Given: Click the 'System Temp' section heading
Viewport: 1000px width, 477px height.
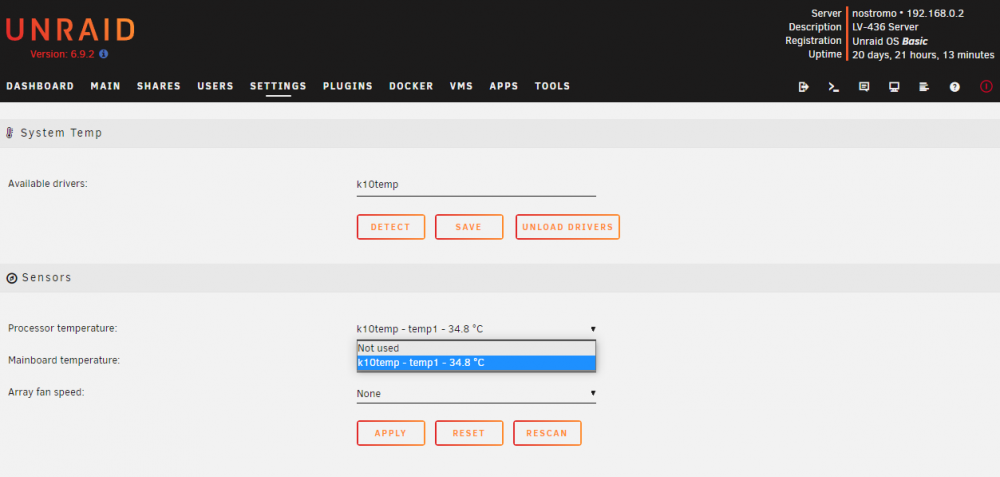Looking at the screenshot, I should 61,133.
